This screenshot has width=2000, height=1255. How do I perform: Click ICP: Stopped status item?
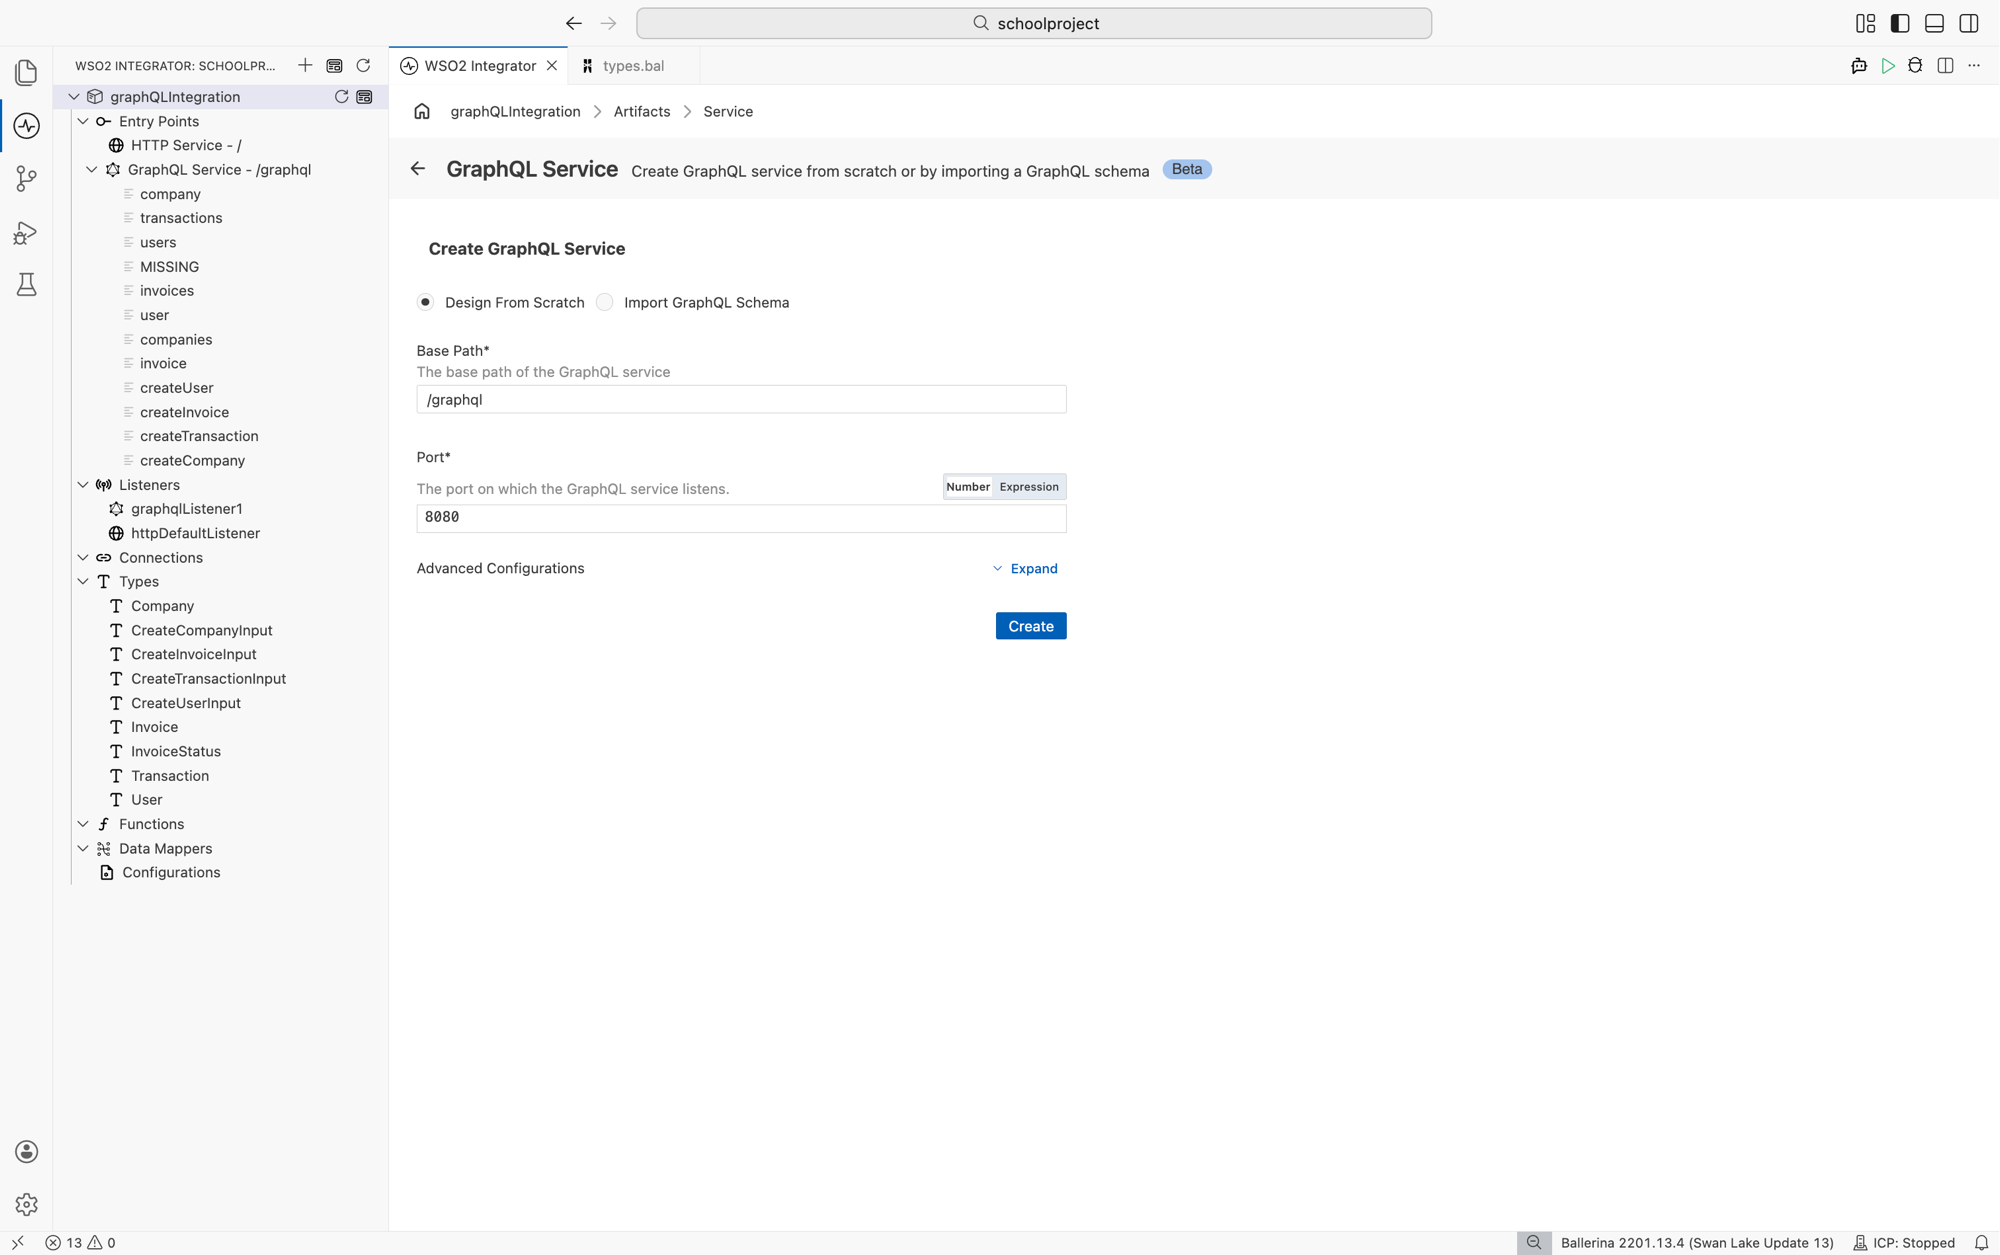[1904, 1242]
